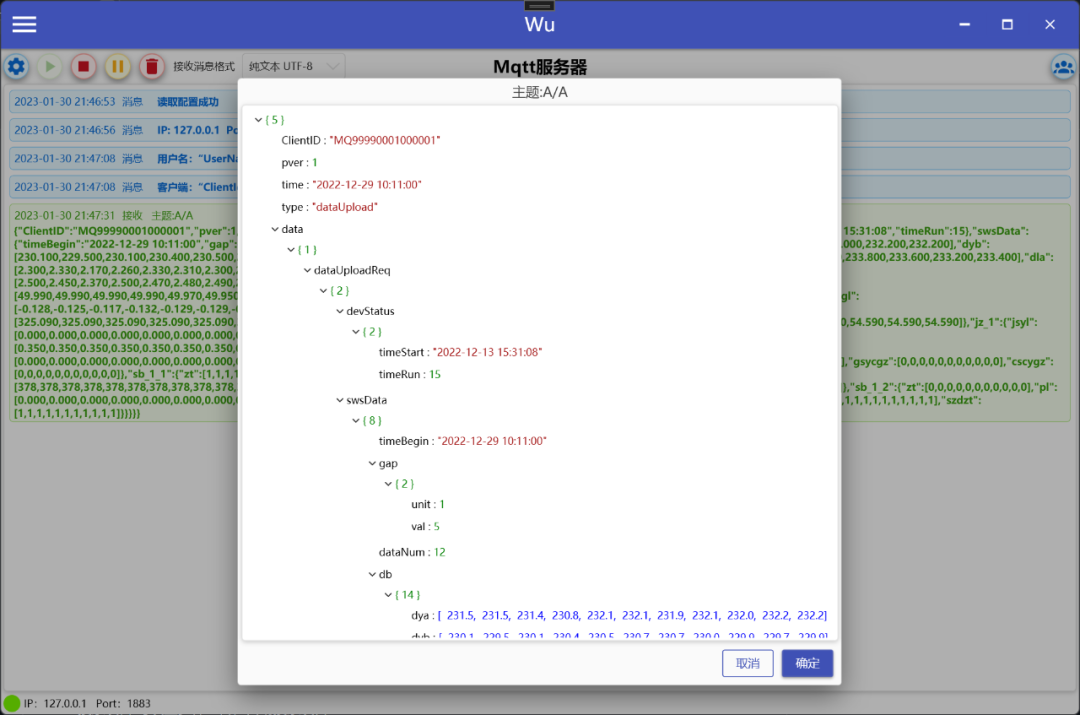Clear messages with the trash icon
Viewport: 1080px width, 715px height.
[x=151, y=67]
